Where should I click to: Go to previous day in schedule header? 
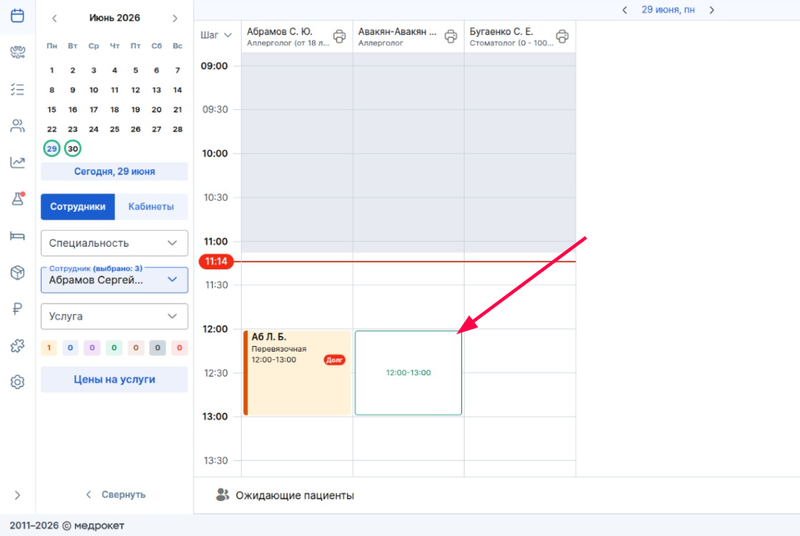624,10
